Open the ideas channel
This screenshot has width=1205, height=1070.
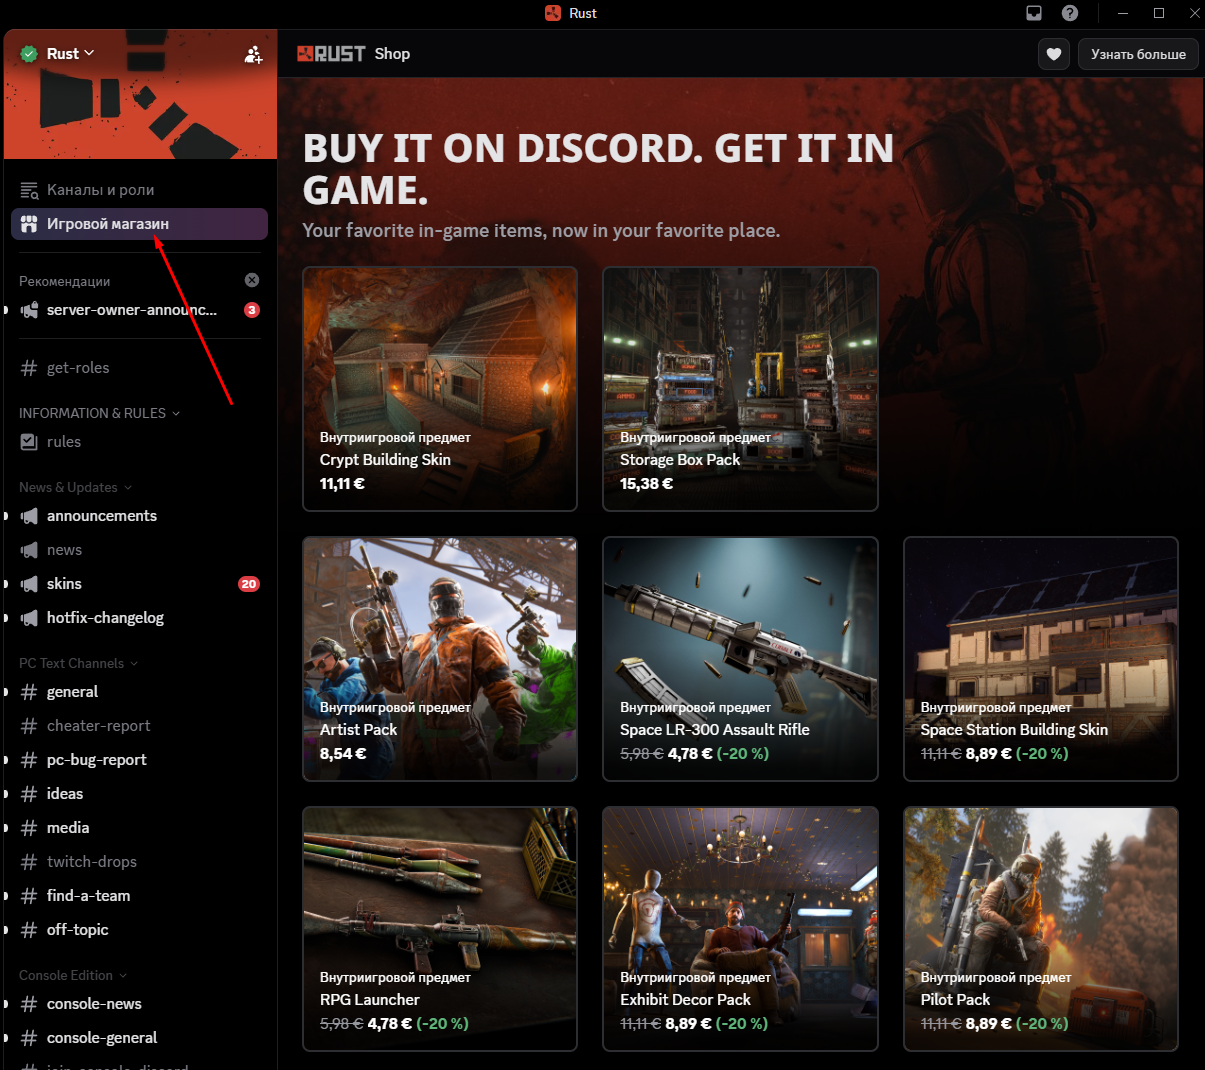click(139, 794)
